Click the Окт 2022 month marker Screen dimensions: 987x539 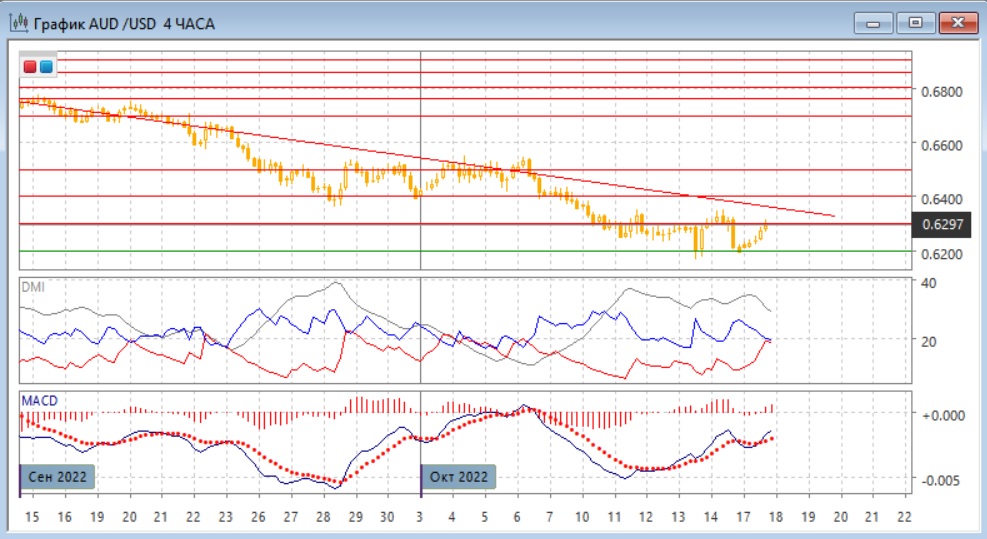click(x=459, y=476)
